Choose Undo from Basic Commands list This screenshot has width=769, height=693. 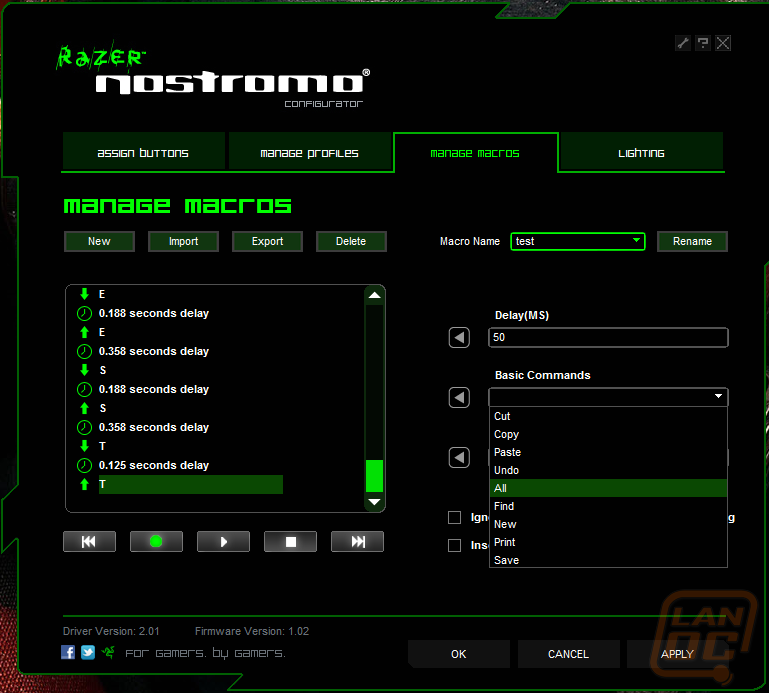pyautogui.click(x=608, y=470)
